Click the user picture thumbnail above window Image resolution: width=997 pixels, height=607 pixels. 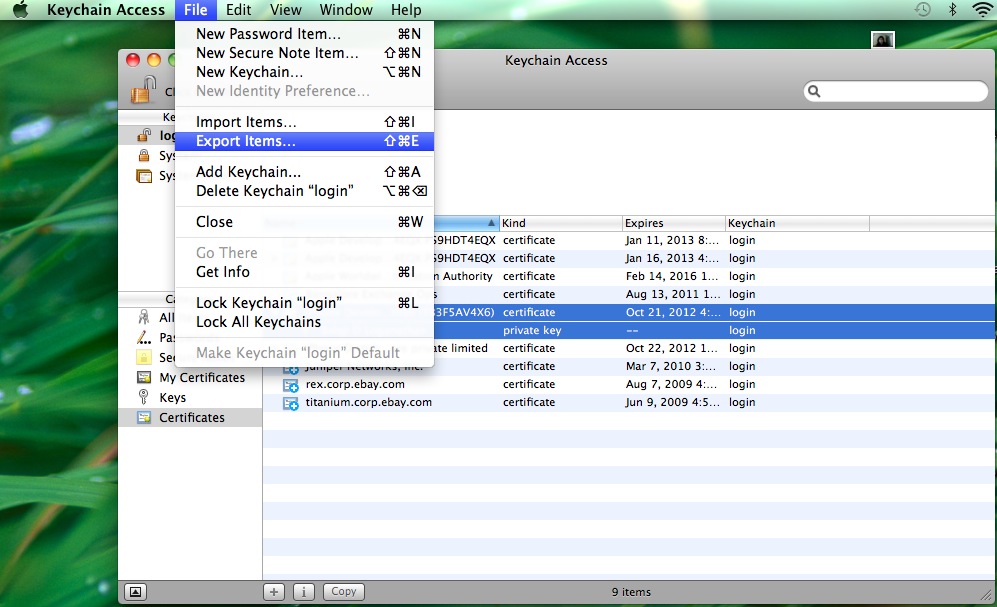[x=883, y=40]
